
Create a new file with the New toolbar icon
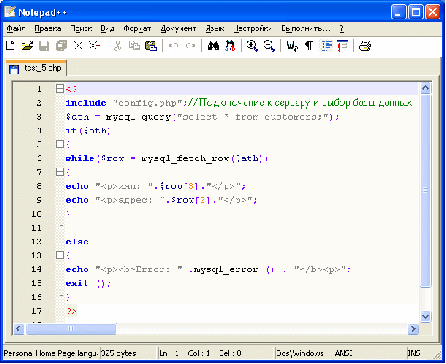pyautogui.click(x=11, y=46)
